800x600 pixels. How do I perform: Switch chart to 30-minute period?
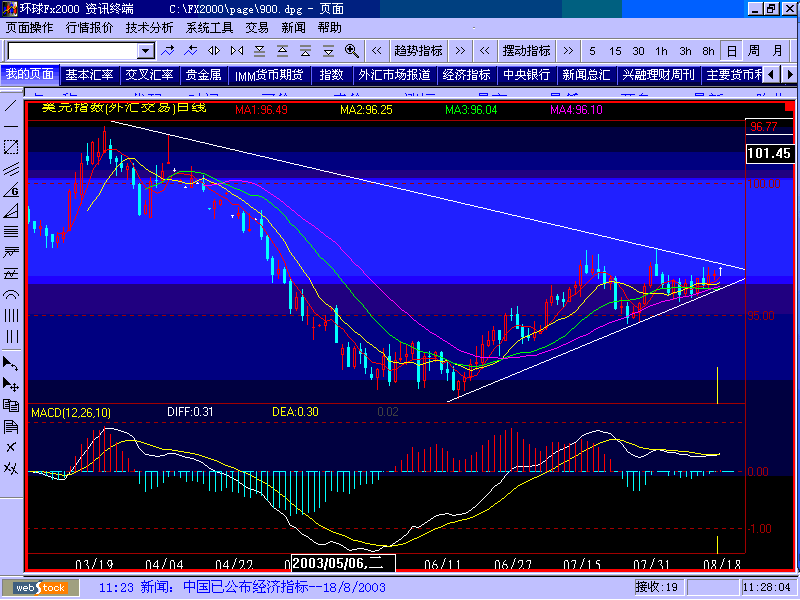coord(638,51)
